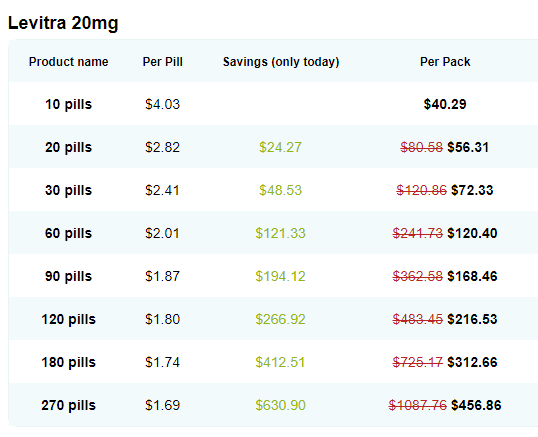The image size is (538, 437).
Task: Click the Levitra 20mg heading
Action: (x=63, y=23)
